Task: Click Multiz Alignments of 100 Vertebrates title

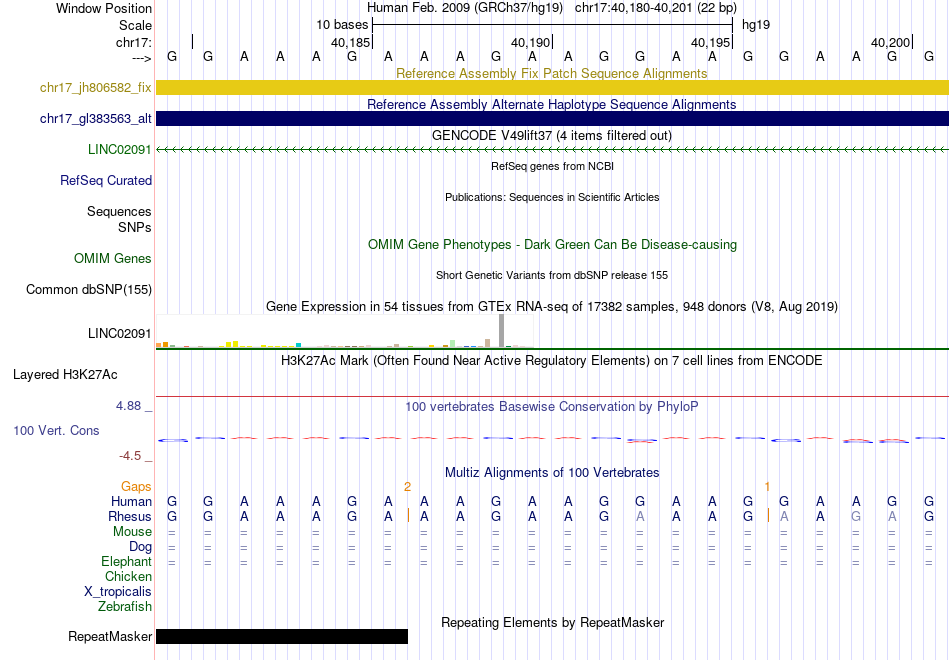Action: click(552, 472)
